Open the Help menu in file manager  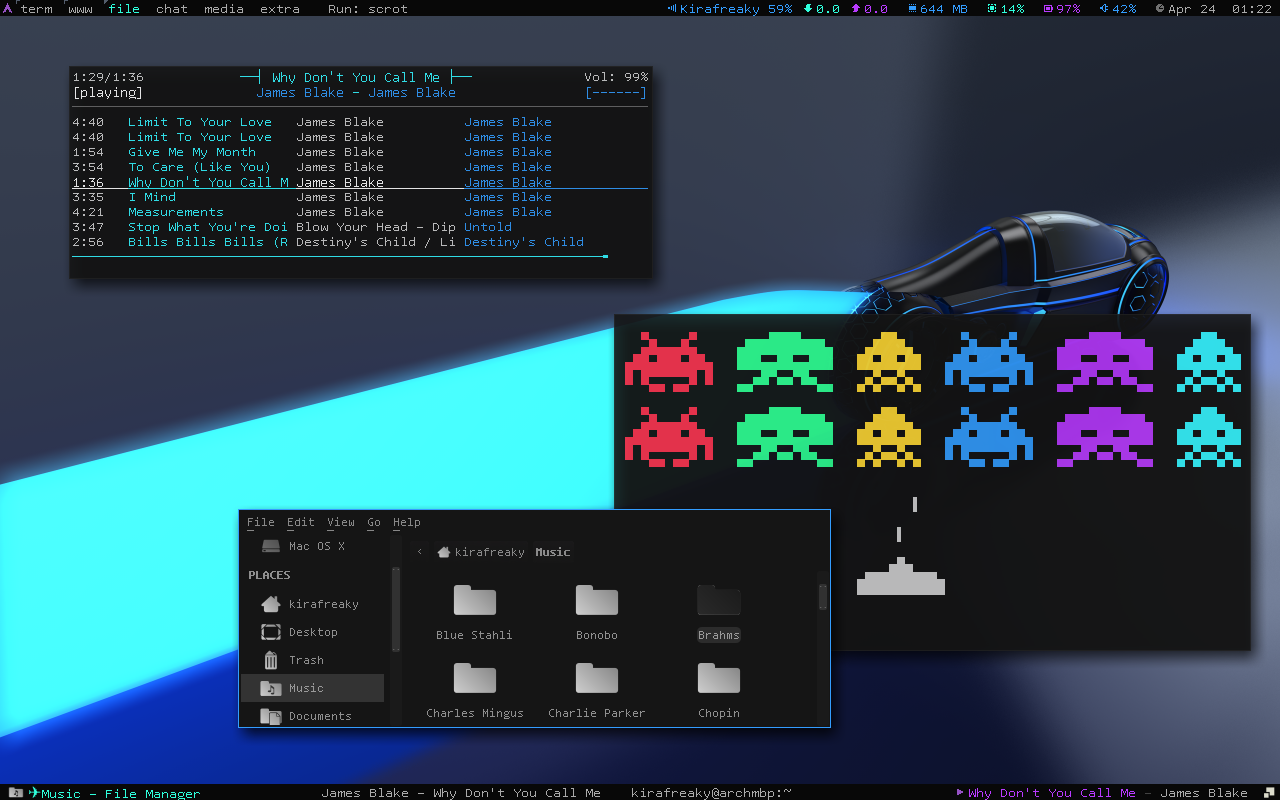pos(407,522)
